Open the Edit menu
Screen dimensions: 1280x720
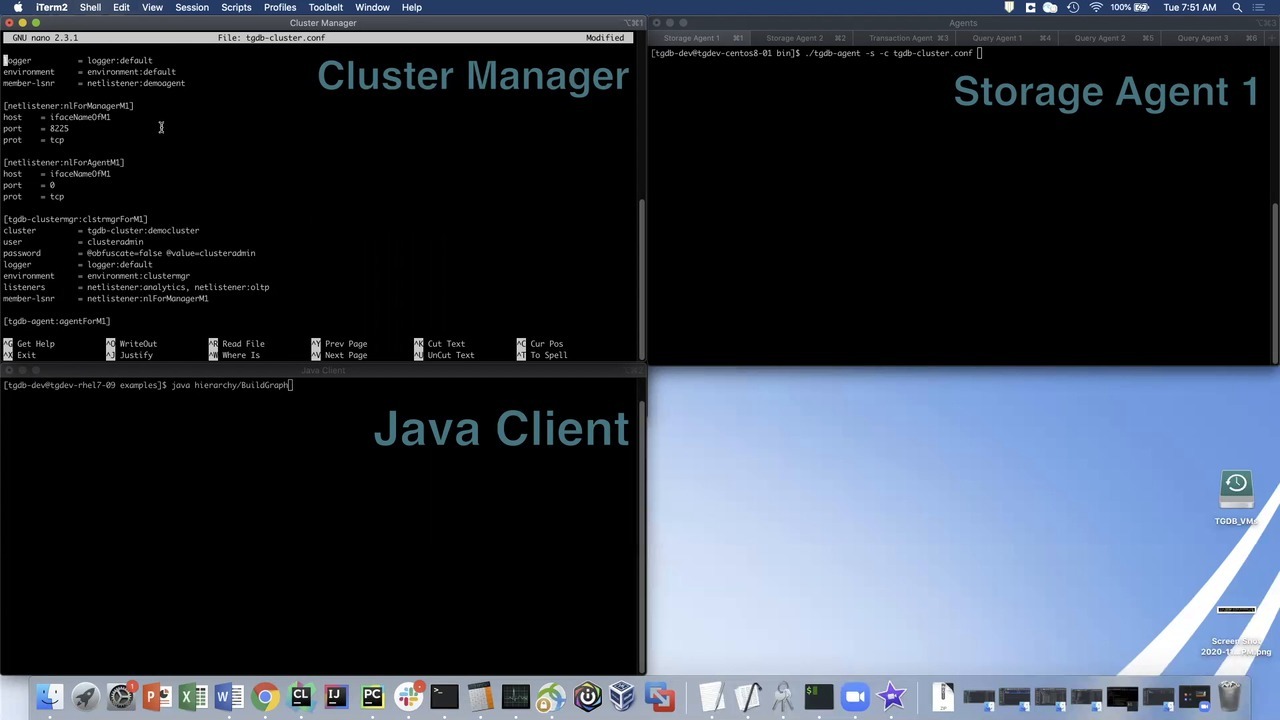pos(121,7)
